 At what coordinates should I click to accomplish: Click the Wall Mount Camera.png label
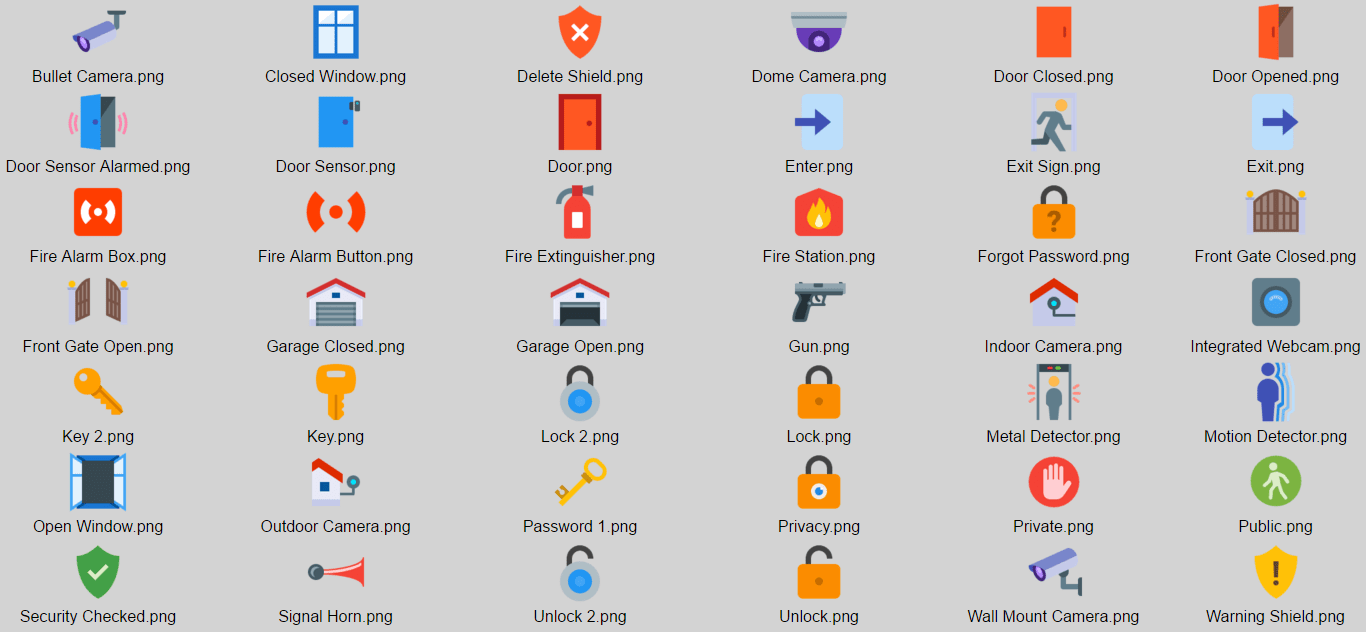[1054, 616]
